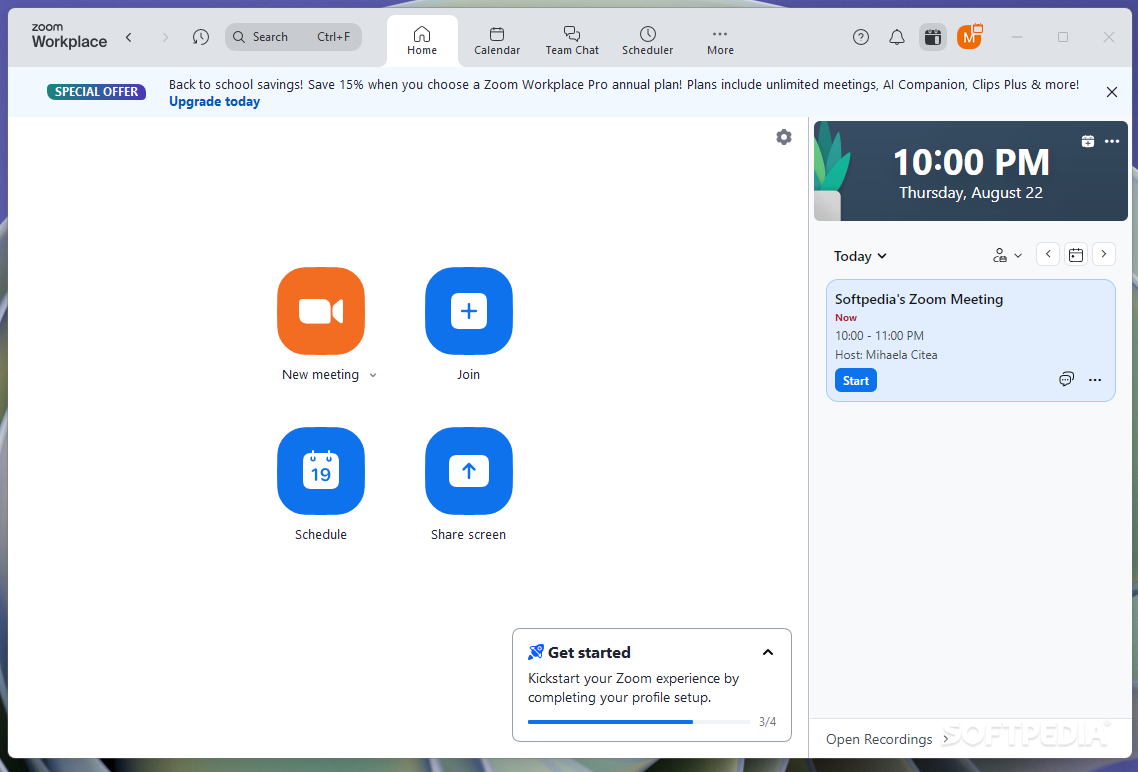The width and height of the screenshot is (1138, 772).
Task: Open chat icon on Softpedia's Zoom Meeting card
Action: [x=1066, y=379]
